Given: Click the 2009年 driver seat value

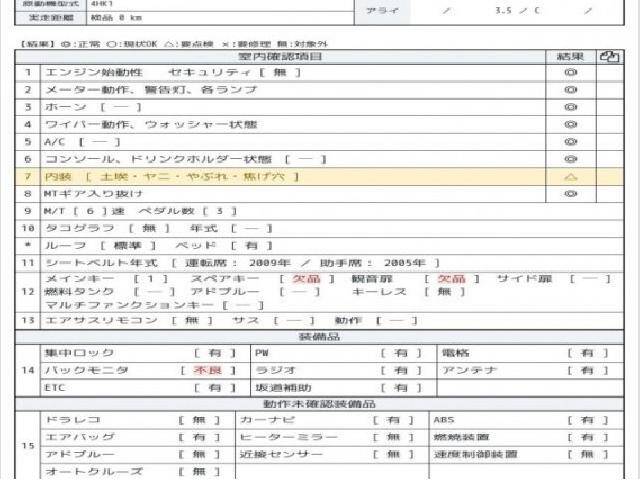Looking at the screenshot, I should coord(270,263).
